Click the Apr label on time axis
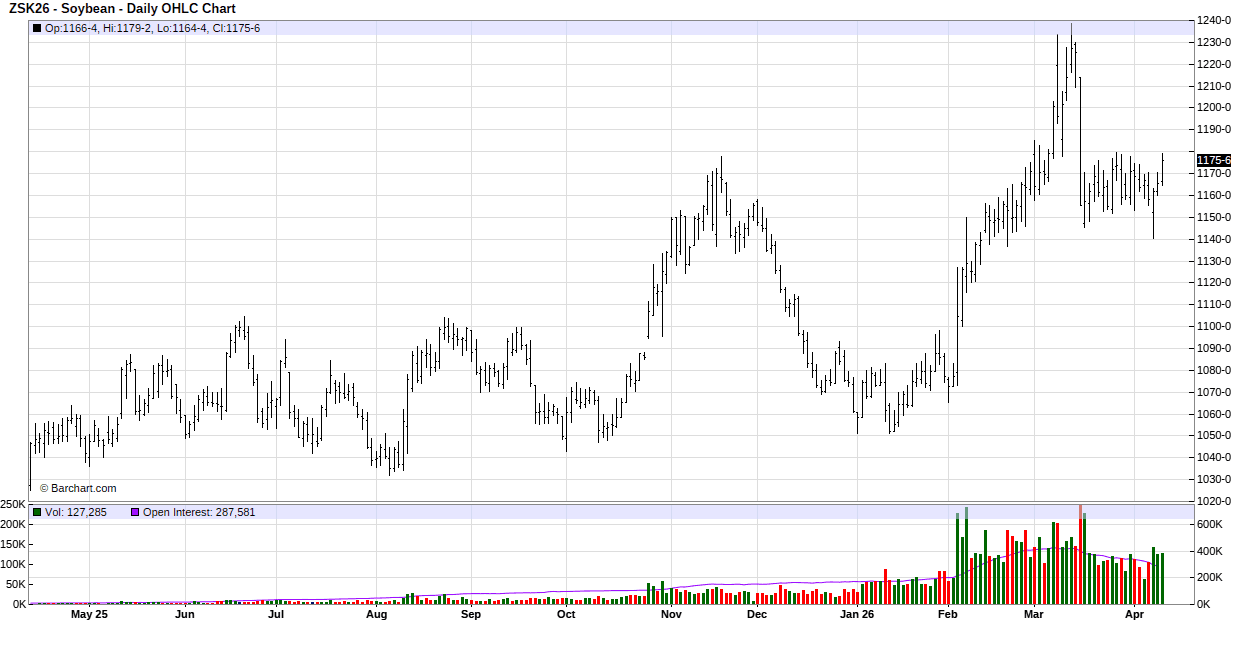Image resolution: width=1236 pixels, height=645 pixels. coord(1133,615)
